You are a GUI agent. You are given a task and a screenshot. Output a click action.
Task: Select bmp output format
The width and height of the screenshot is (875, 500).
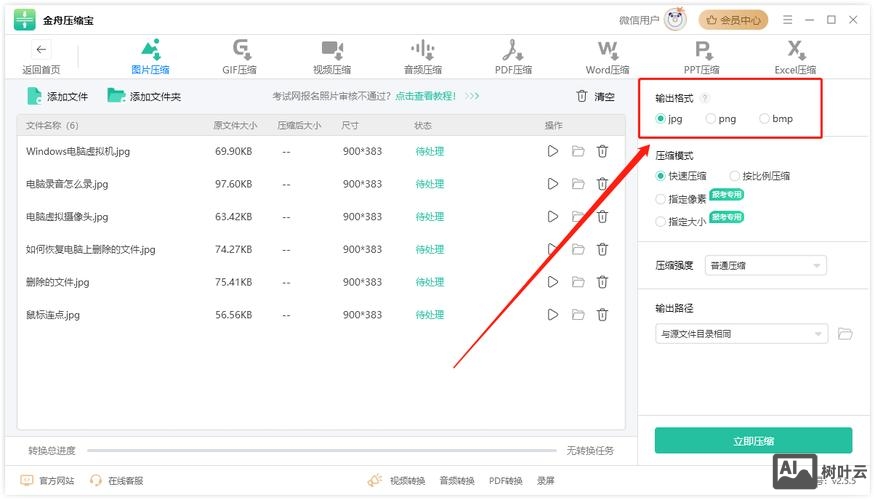pyautogui.click(x=765, y=118)
